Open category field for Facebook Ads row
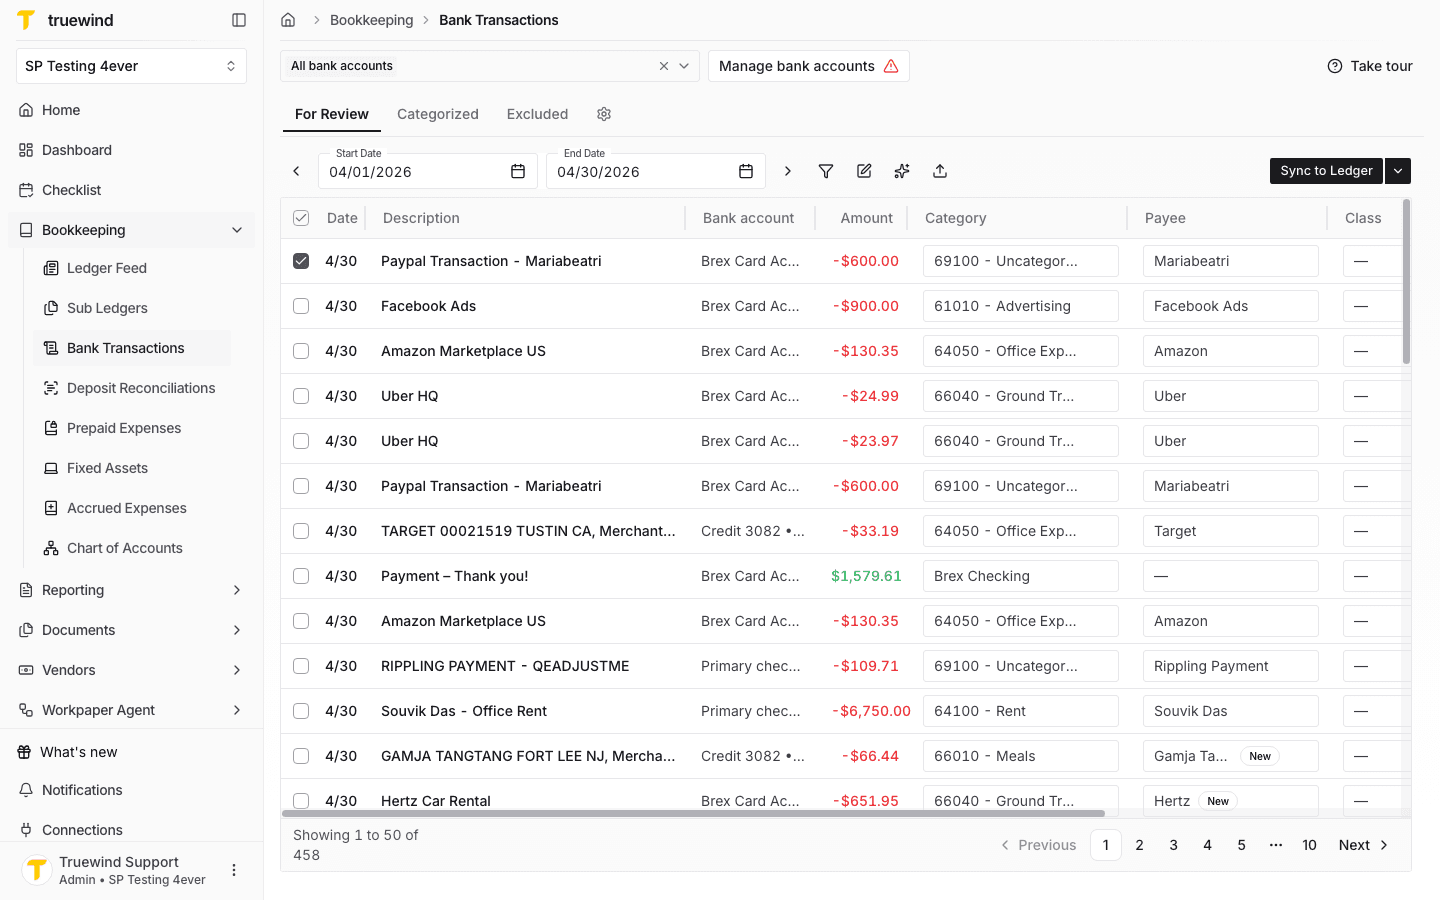This screenshot has height=900, width=1440. 1021,306
